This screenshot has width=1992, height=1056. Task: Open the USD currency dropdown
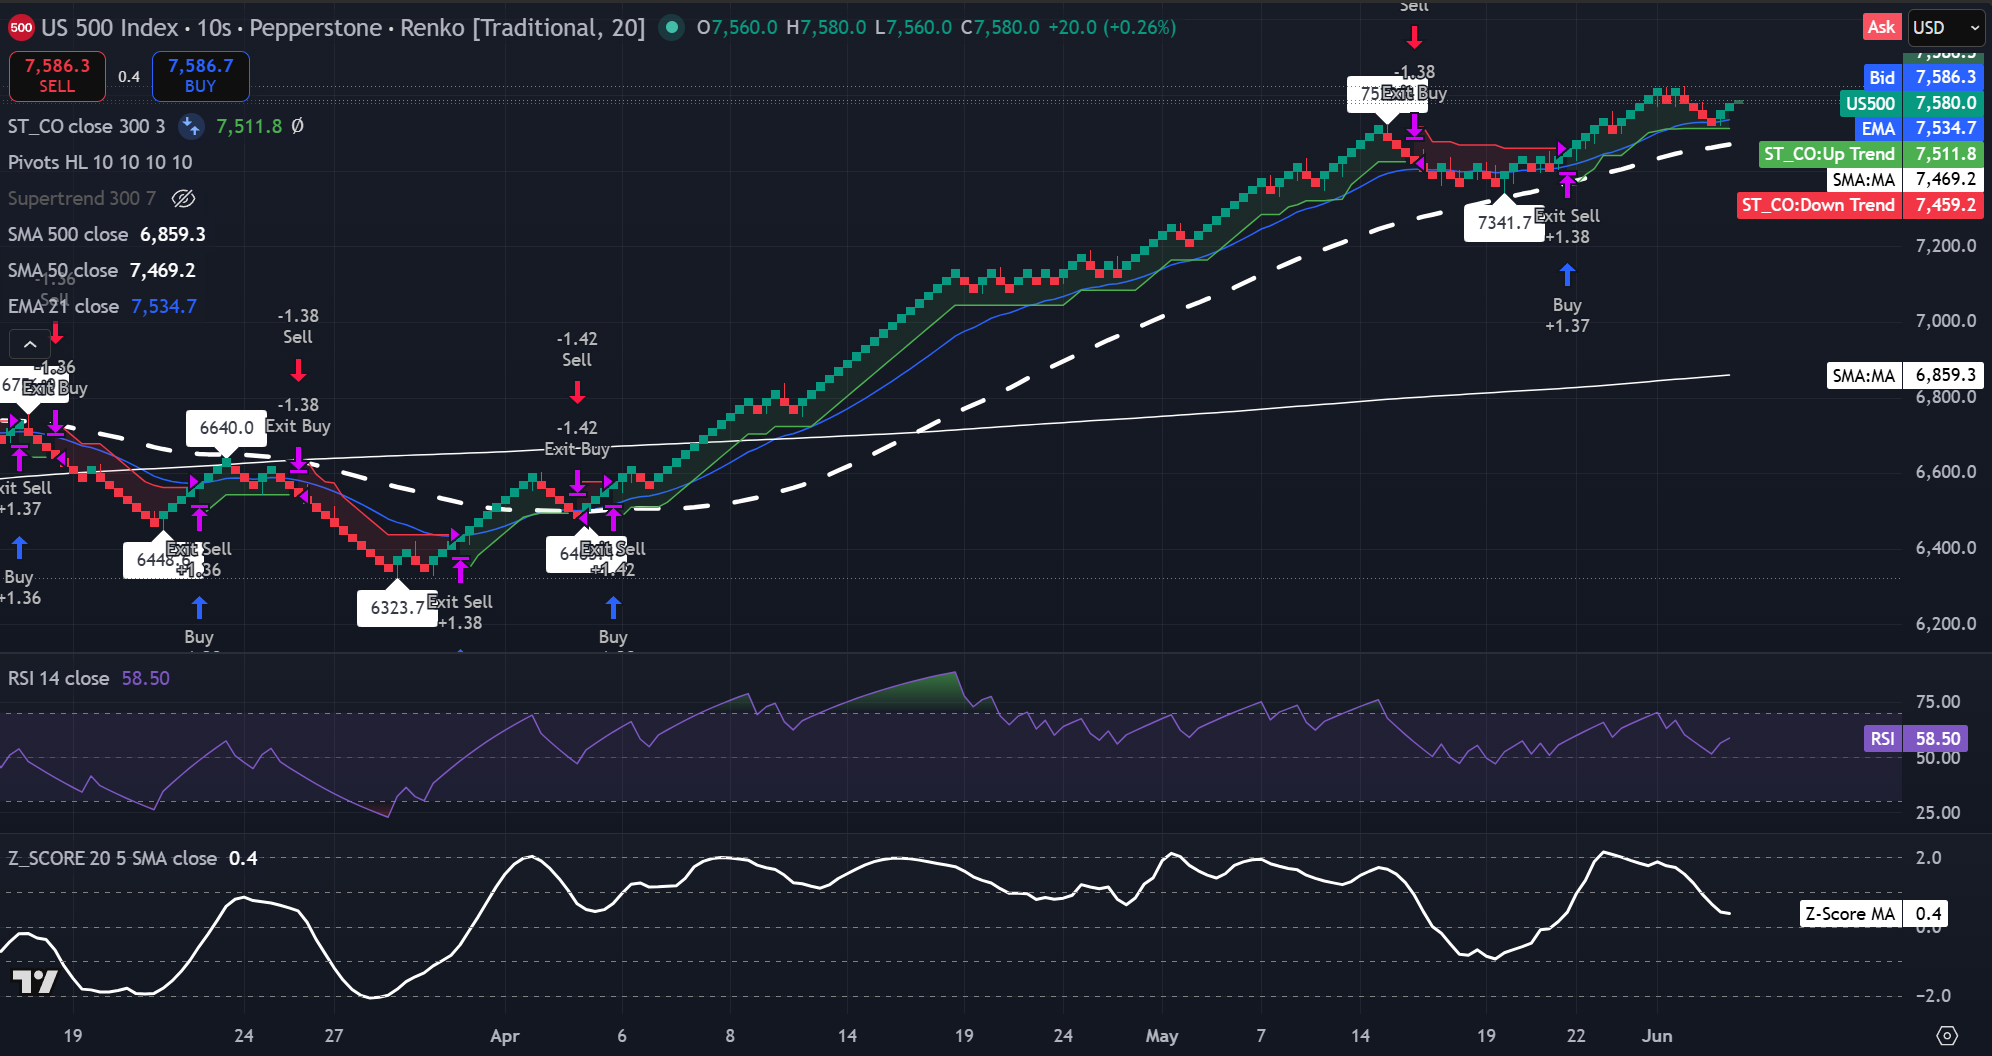coord(1945,27)
